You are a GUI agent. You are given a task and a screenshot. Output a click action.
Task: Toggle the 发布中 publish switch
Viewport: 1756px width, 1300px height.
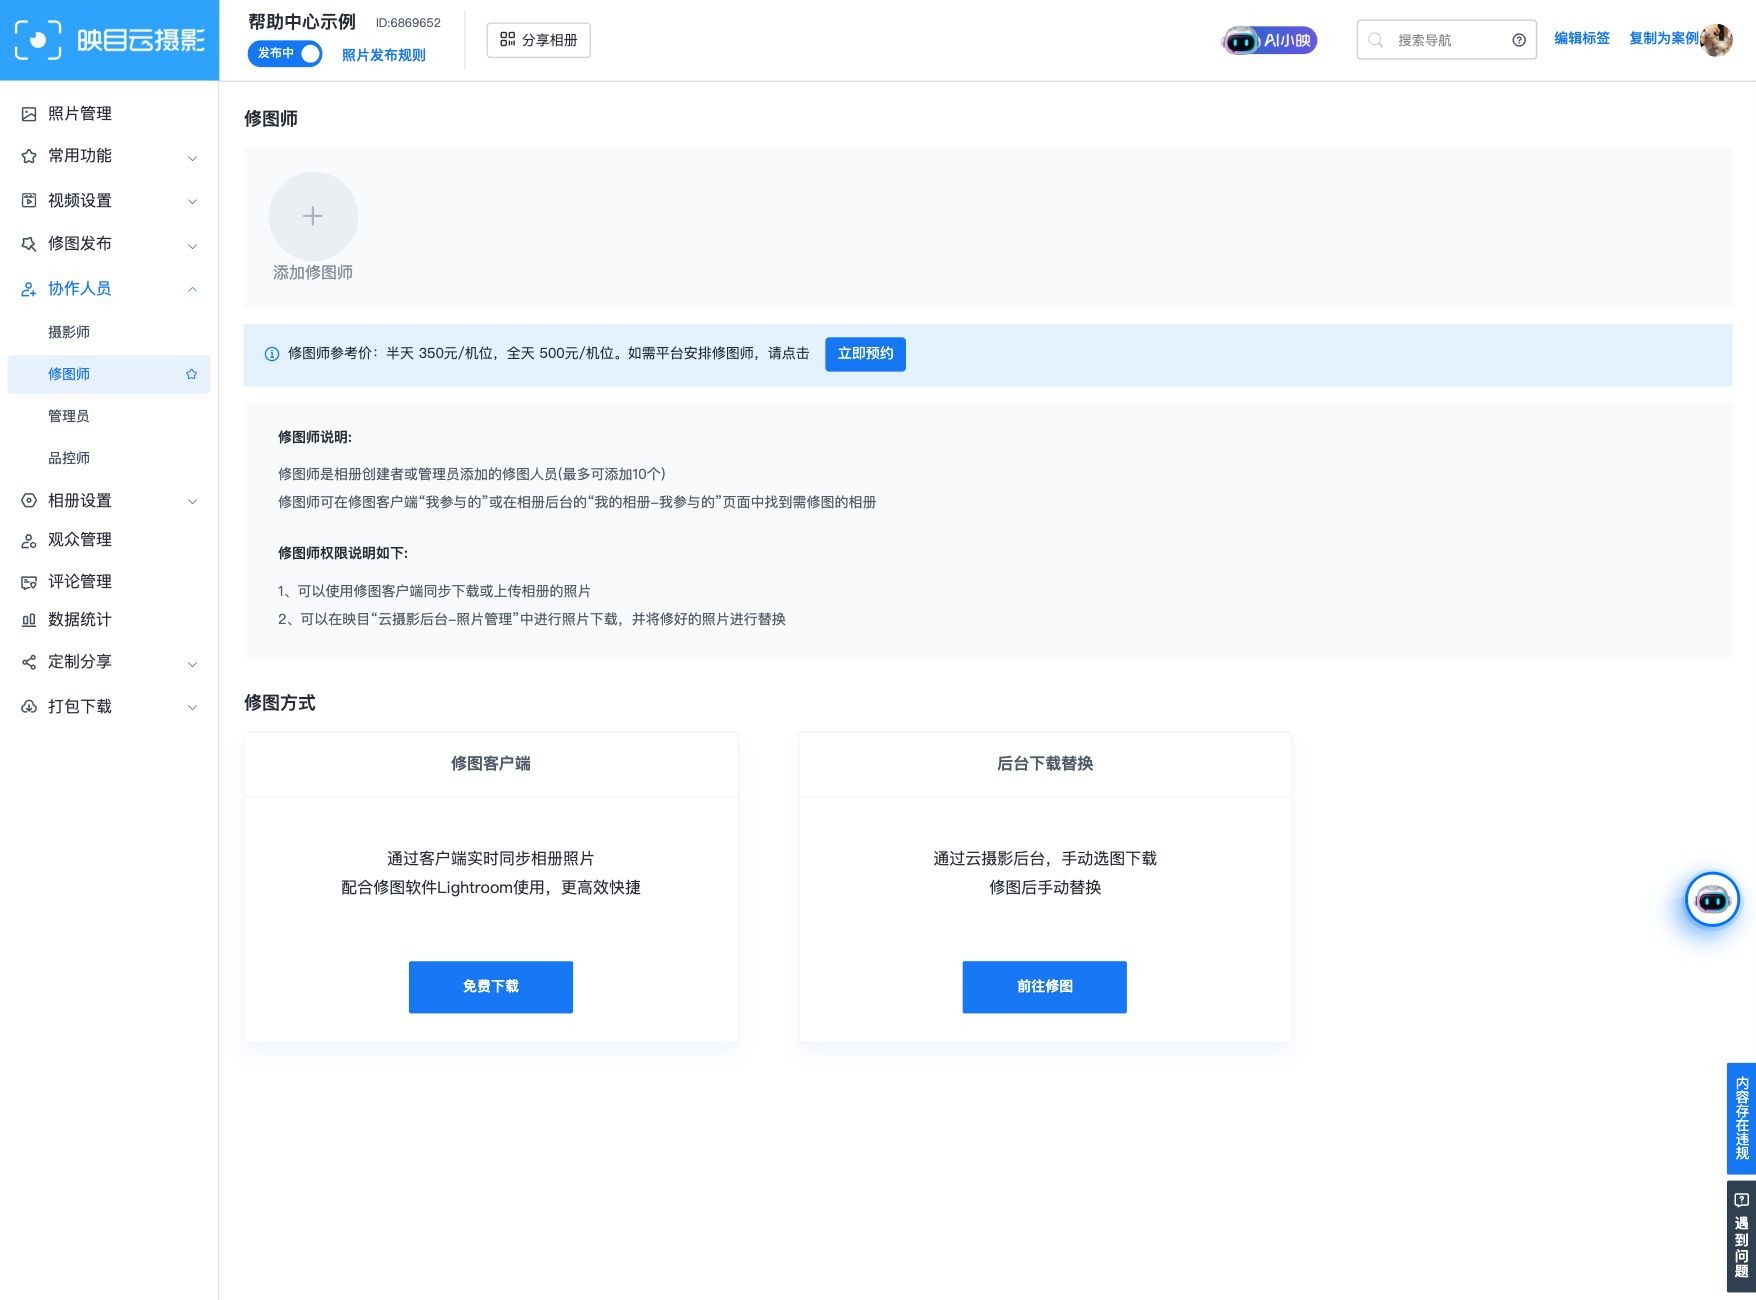(285, 54)
